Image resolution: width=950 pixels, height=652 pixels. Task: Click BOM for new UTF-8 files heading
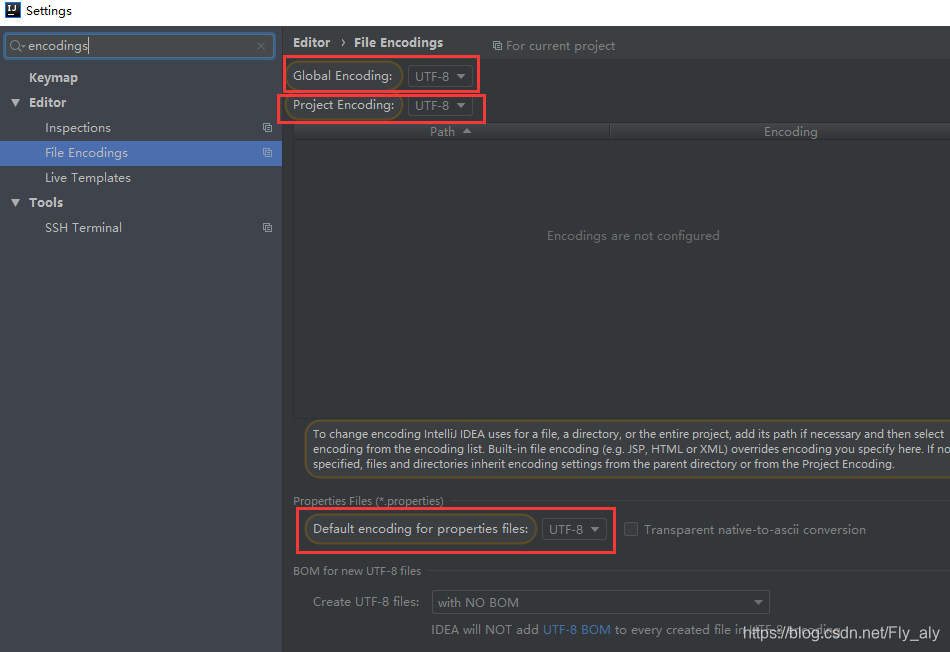(357, 571)
